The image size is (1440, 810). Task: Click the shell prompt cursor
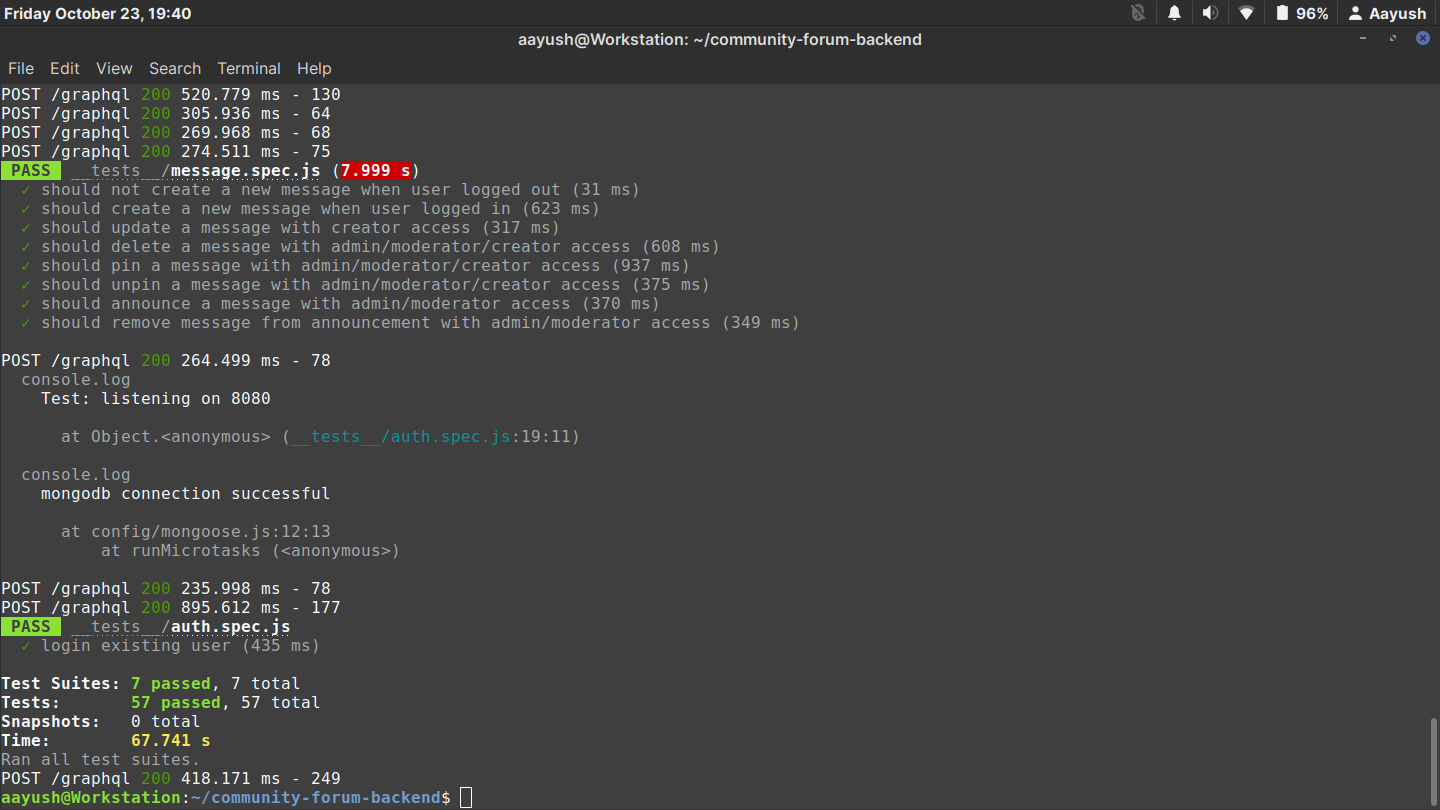click(466, 798)
